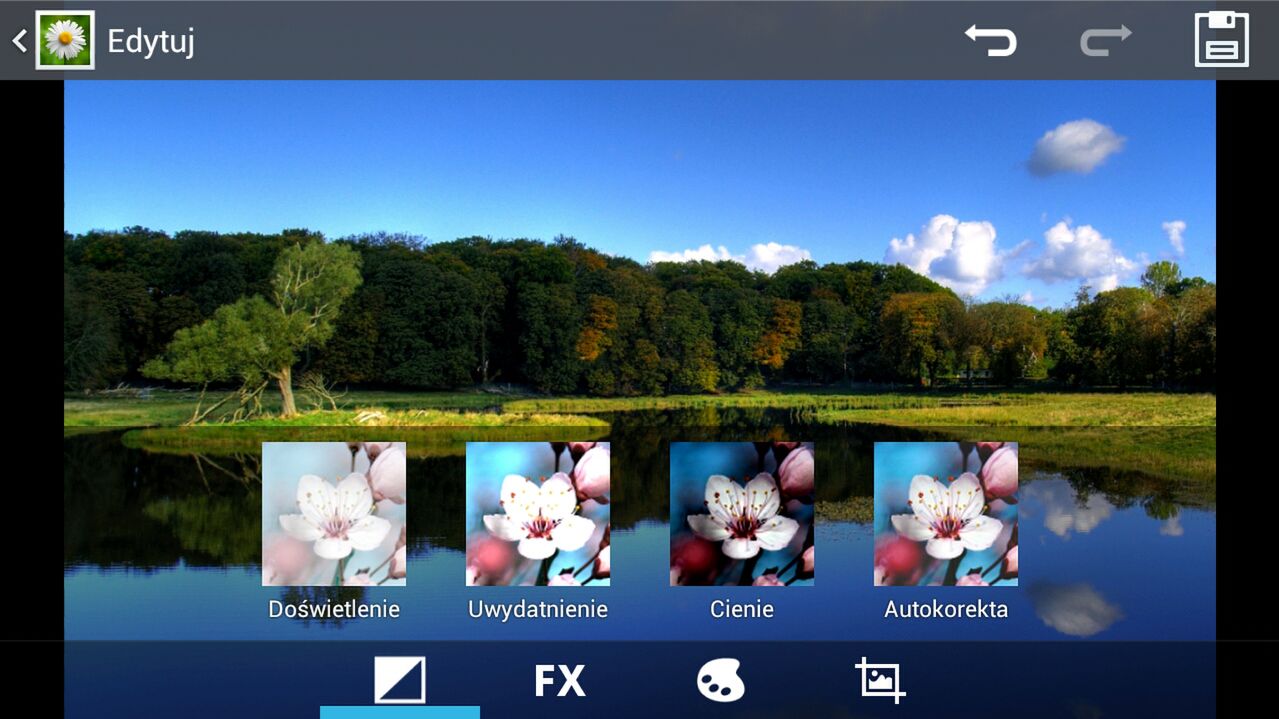The image size is (1279, 719).
Task: Open the FX effects tab
Action: coord(560,681)
